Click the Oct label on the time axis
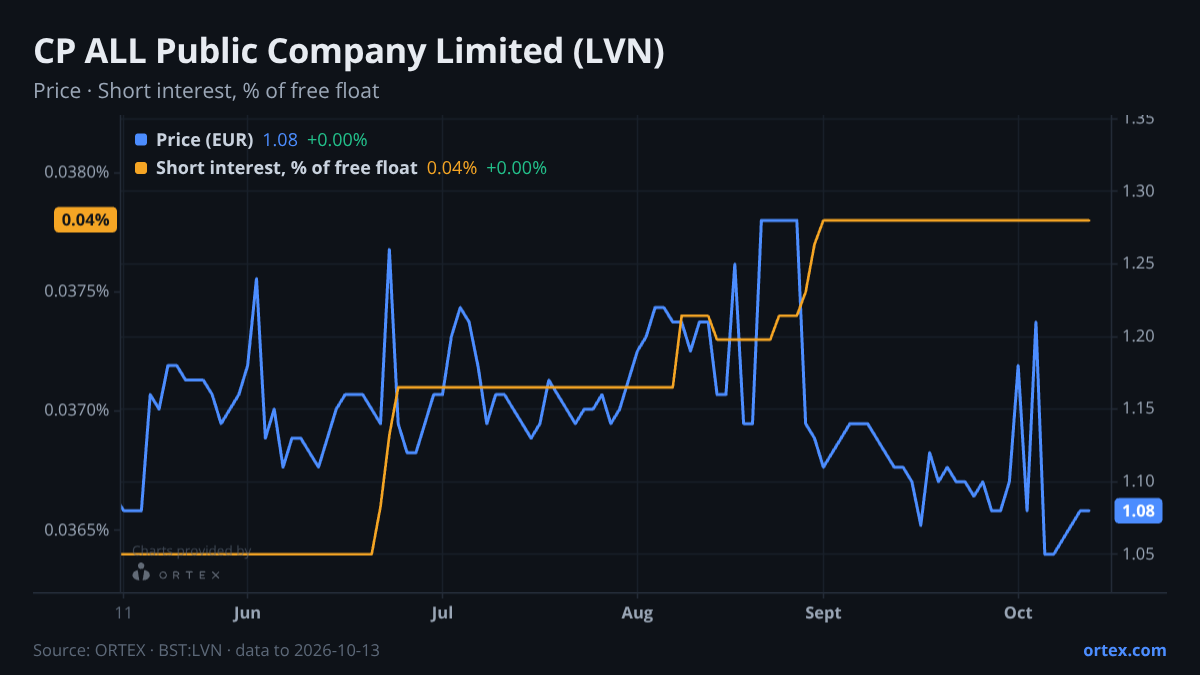Viewport: 1200px width, 675px height. tap(1018, 614)
